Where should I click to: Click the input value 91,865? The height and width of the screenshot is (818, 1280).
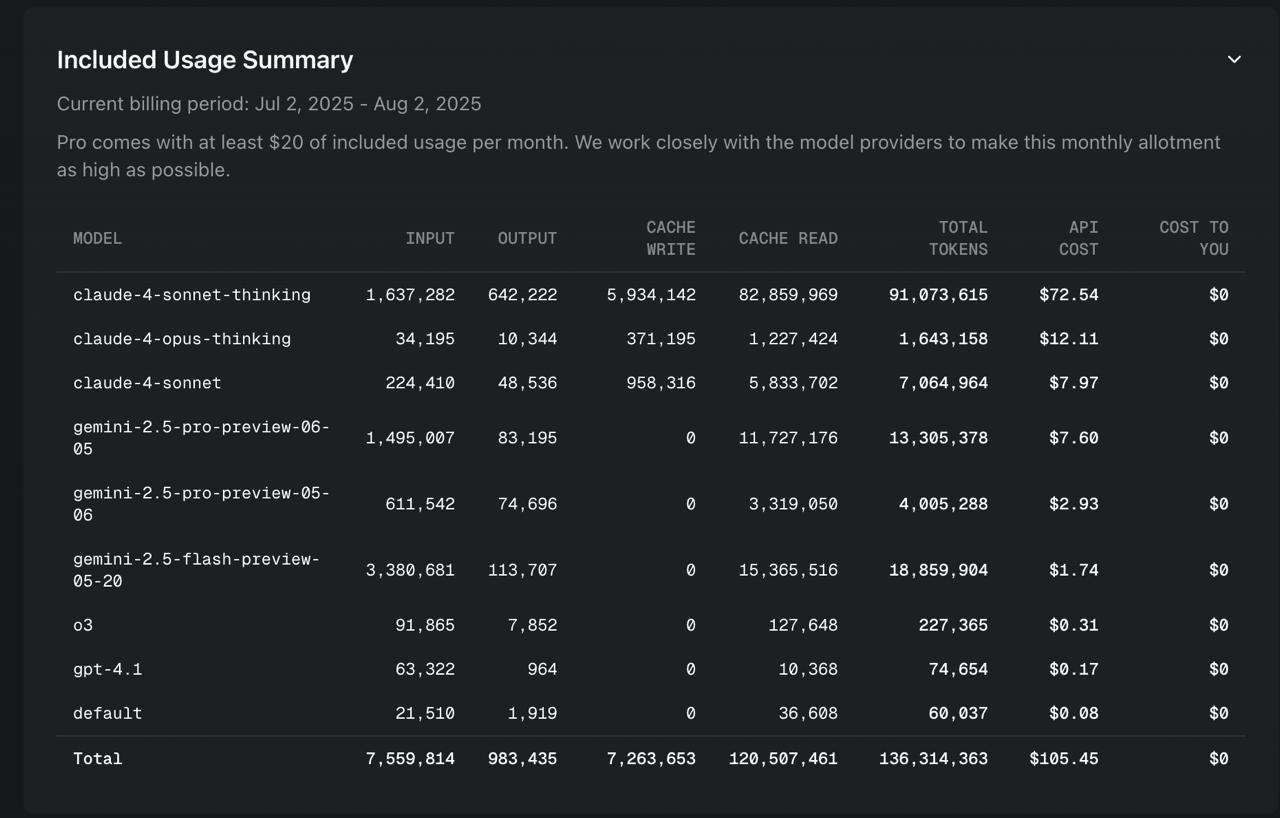pyautogui.click(x=425, y=625)
